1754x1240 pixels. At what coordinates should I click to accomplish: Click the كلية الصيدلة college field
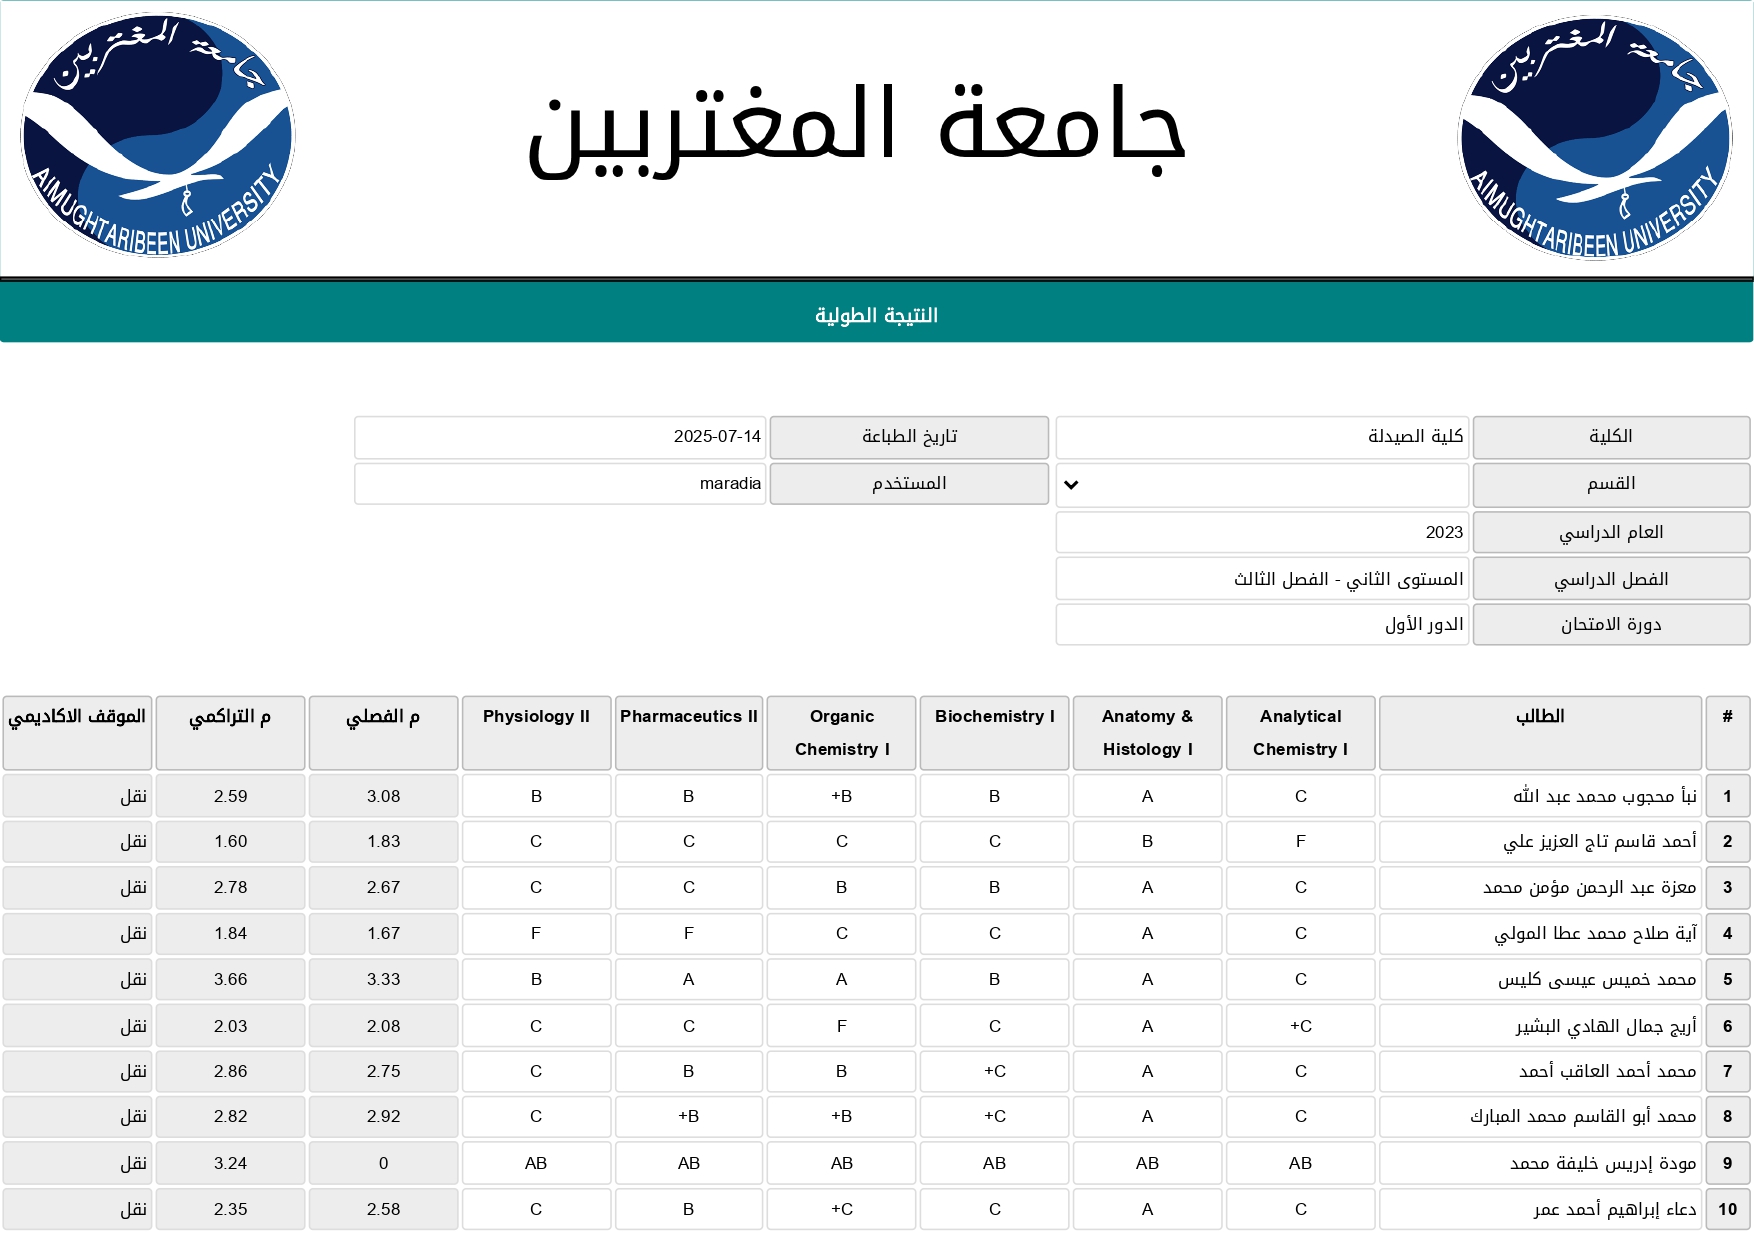pos(1262,438)
